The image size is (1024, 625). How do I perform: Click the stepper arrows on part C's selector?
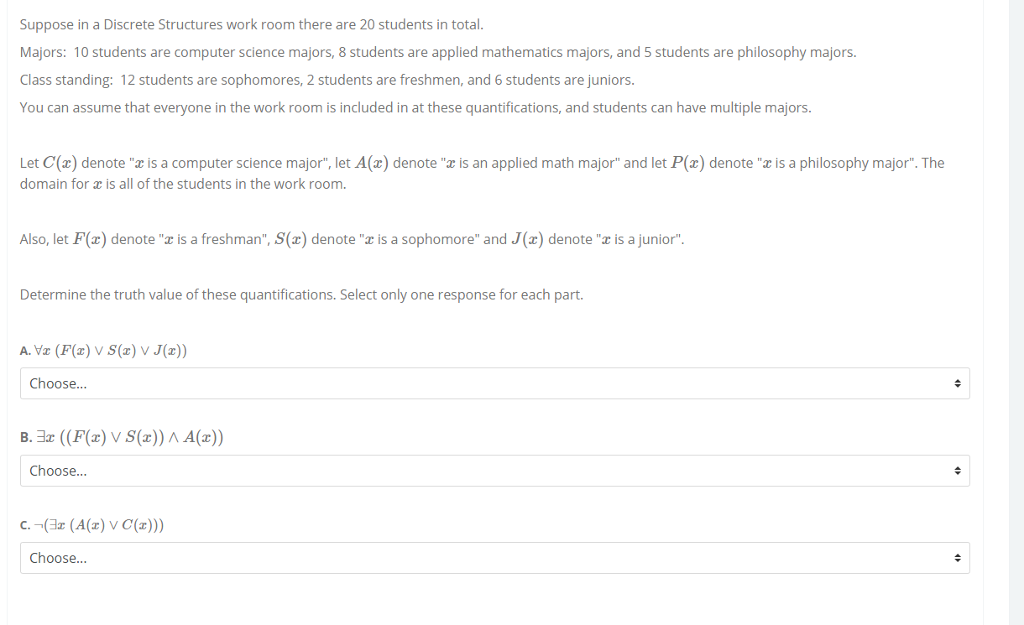click(x=957, y=557)
